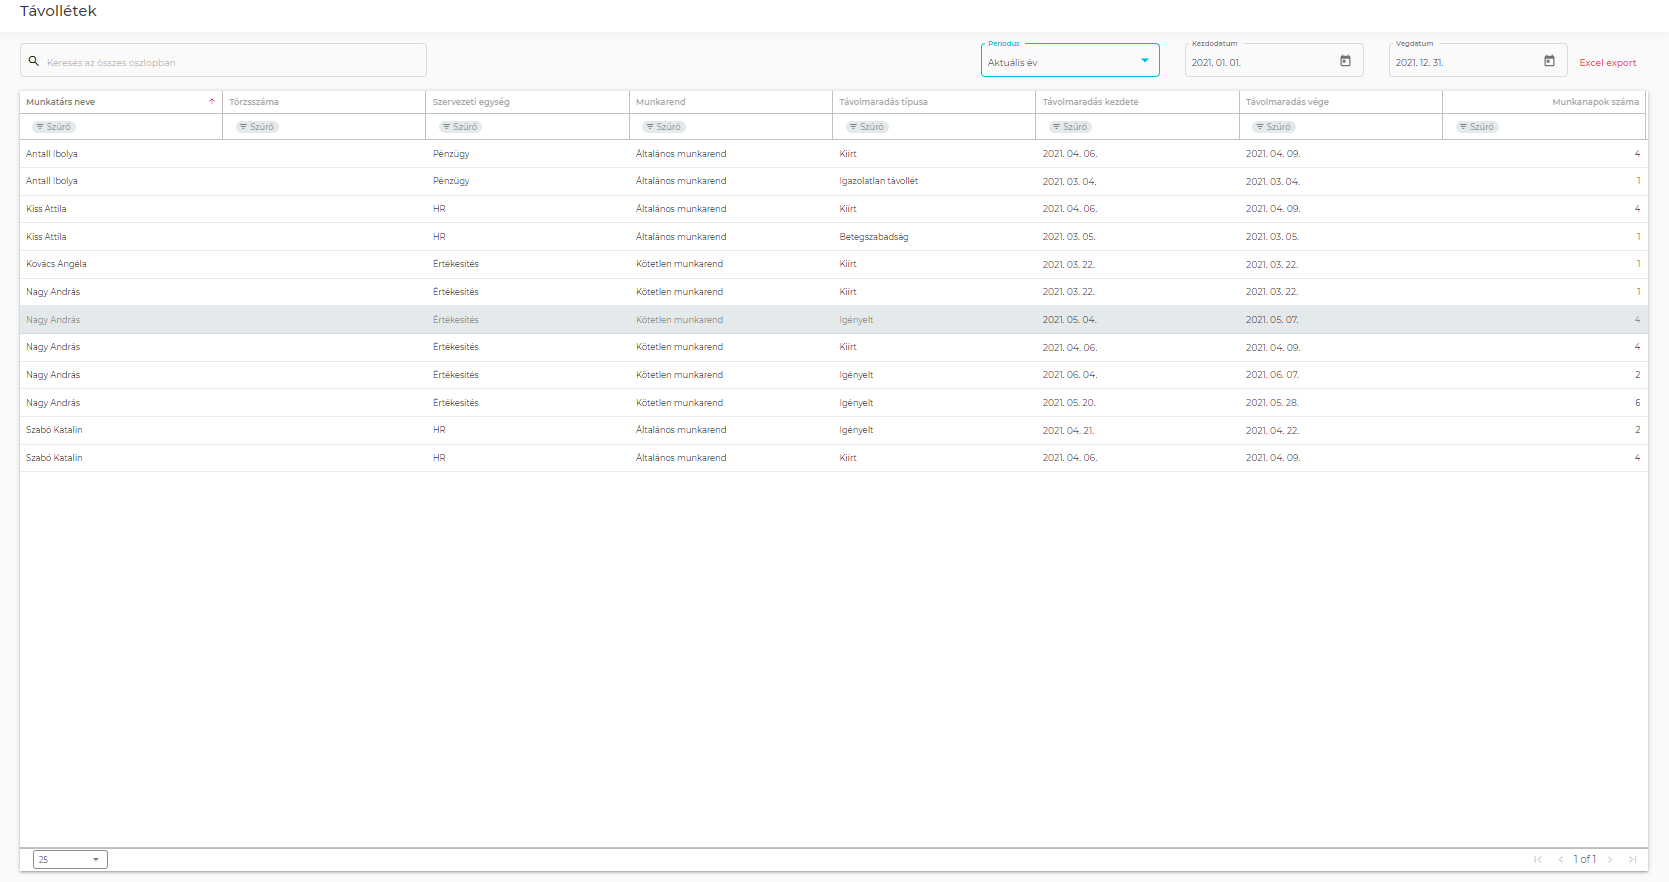
Task: Open the Periódus Aktuális év dropdown
Action: [x=1070, y=60]
